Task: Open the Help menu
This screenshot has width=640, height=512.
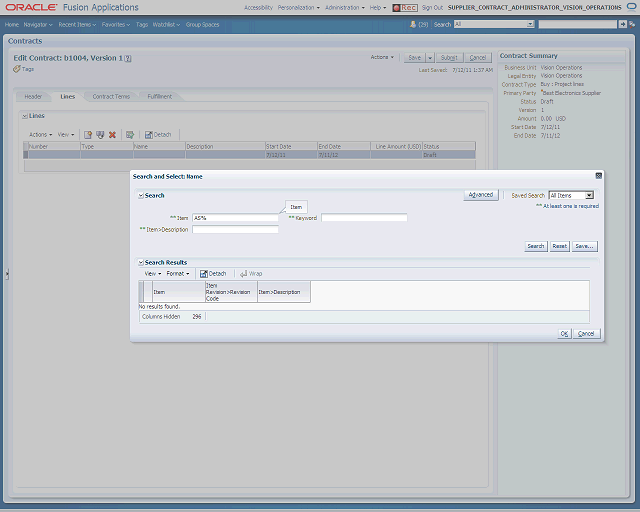Action: point(378,8)
